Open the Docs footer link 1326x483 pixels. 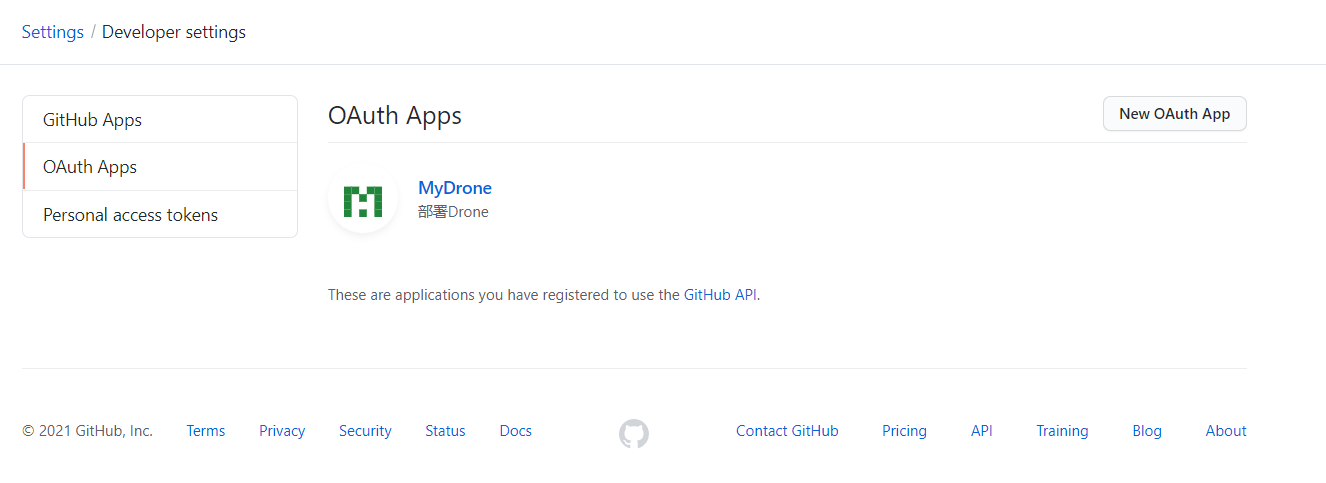pyautogui.click(x=516, y=431)
